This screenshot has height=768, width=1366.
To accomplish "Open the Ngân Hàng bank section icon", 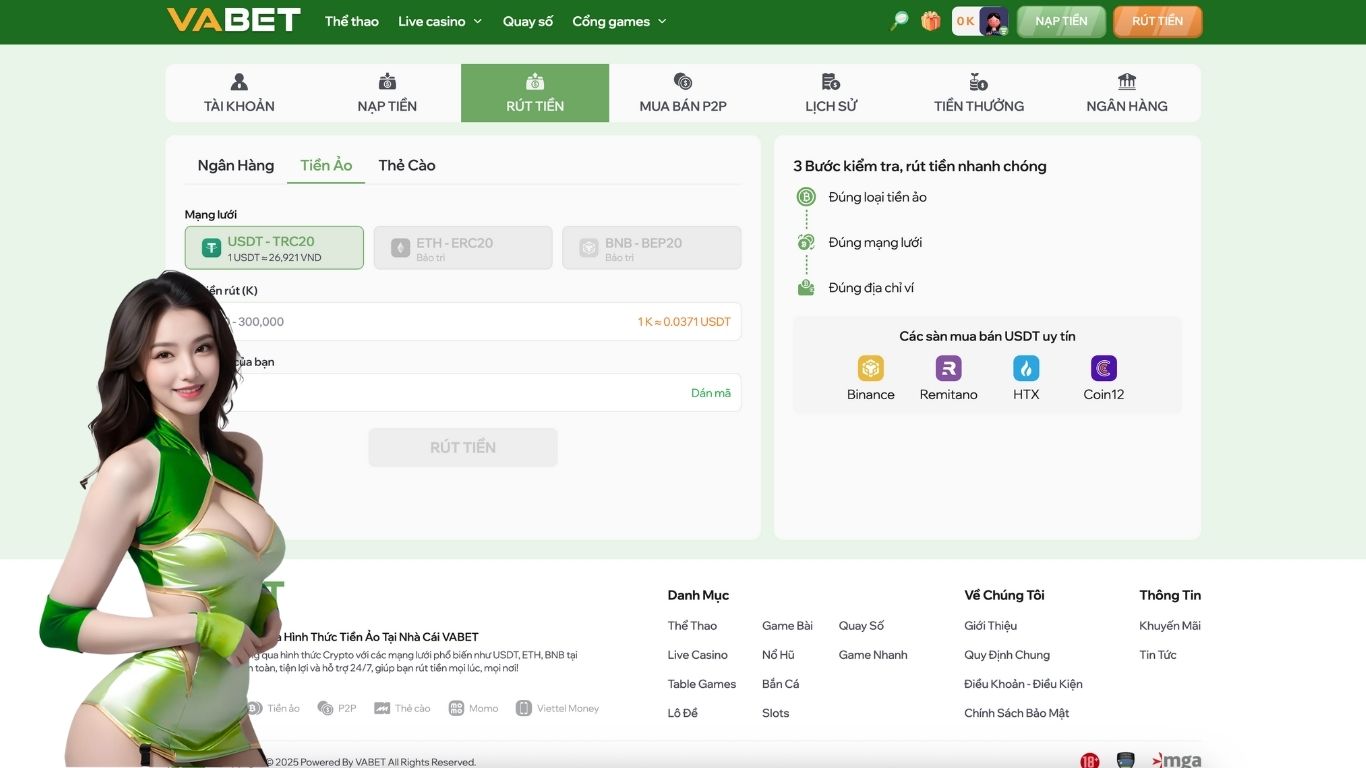I will pyautogui.click(x=1126, y=82).
